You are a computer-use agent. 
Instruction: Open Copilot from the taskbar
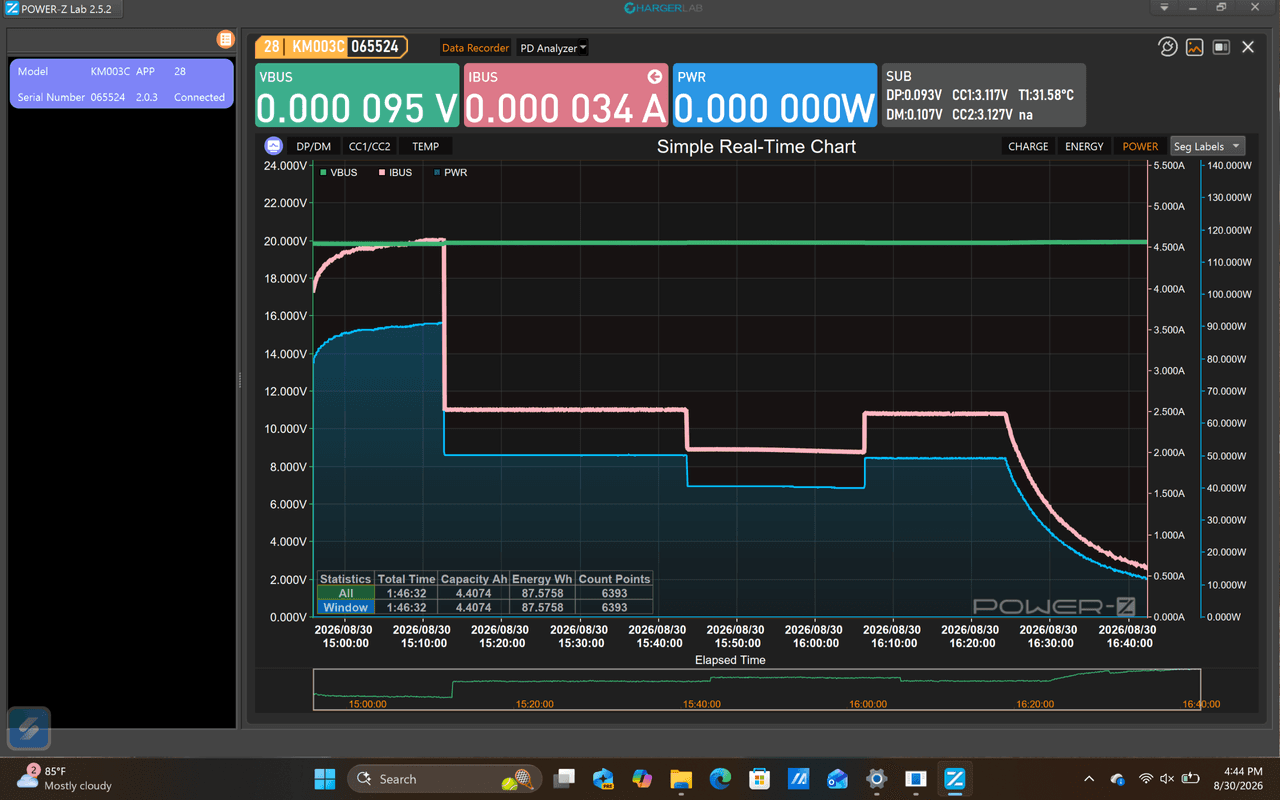pyautogui.click(x=642, y=779)
